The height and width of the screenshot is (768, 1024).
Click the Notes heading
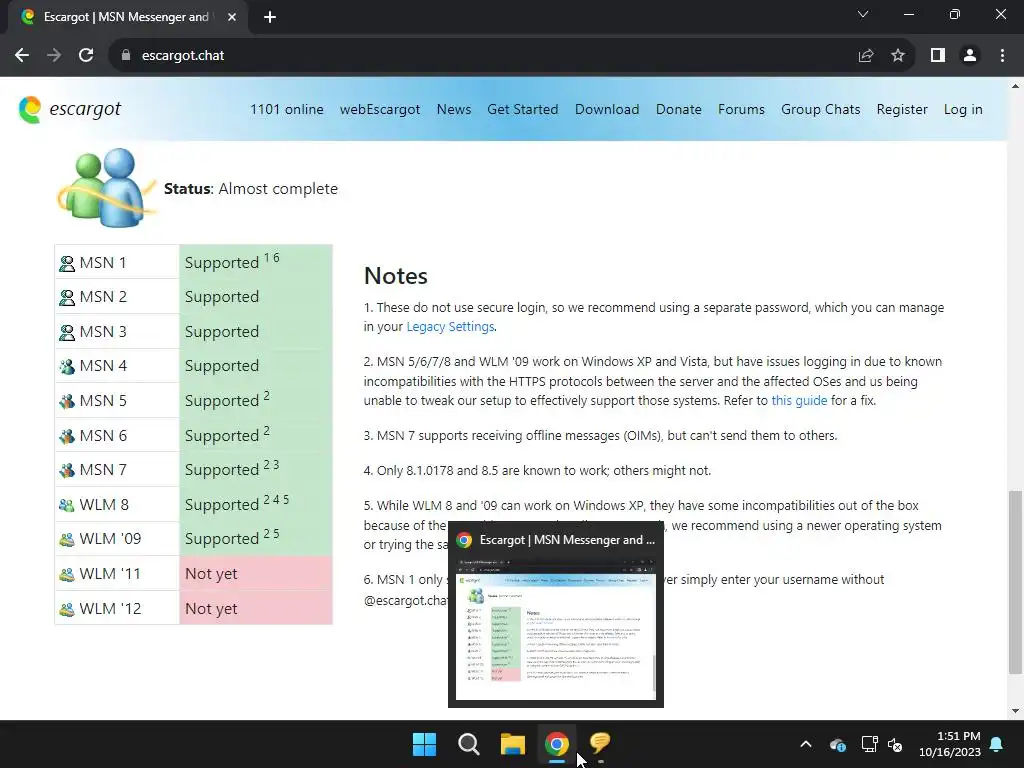coord(396,276)
